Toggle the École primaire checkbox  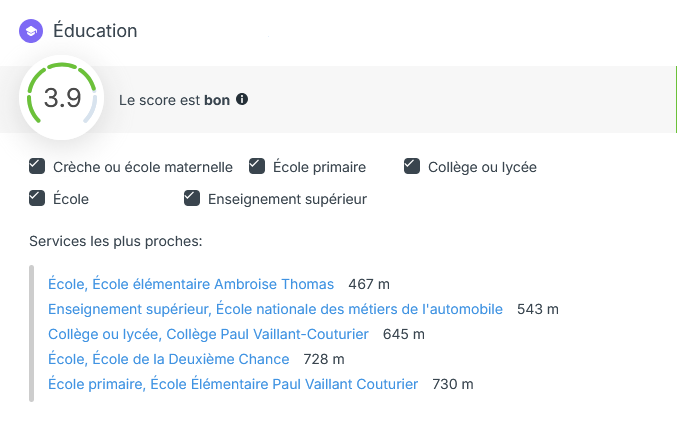[x=257, y=166]
